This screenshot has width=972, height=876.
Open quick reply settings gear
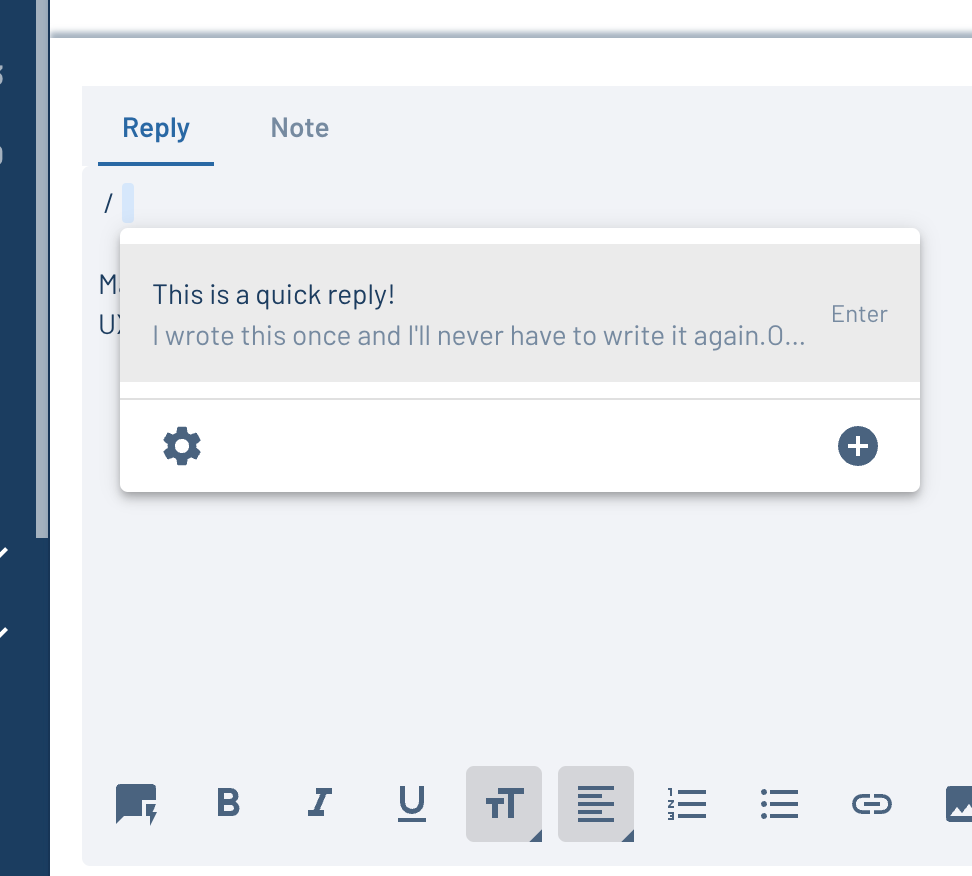pos(182,446)
